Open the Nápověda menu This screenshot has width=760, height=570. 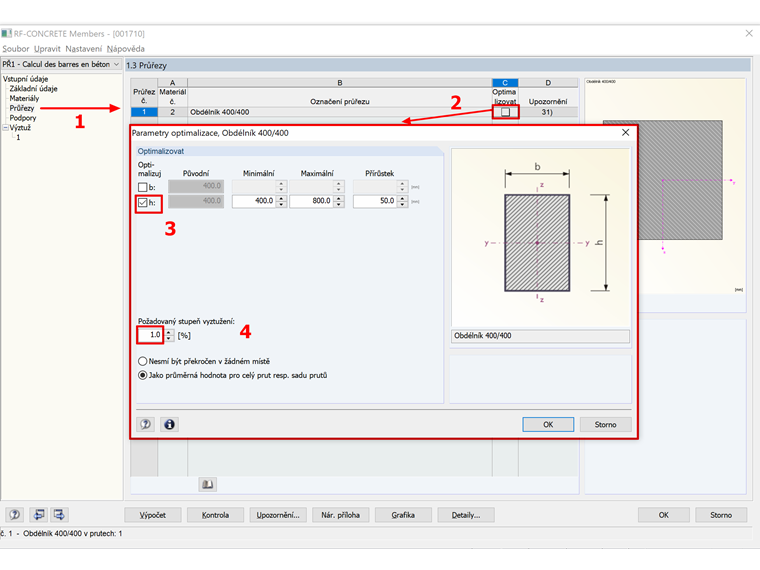pyautogui.click(x=126, y=48)
